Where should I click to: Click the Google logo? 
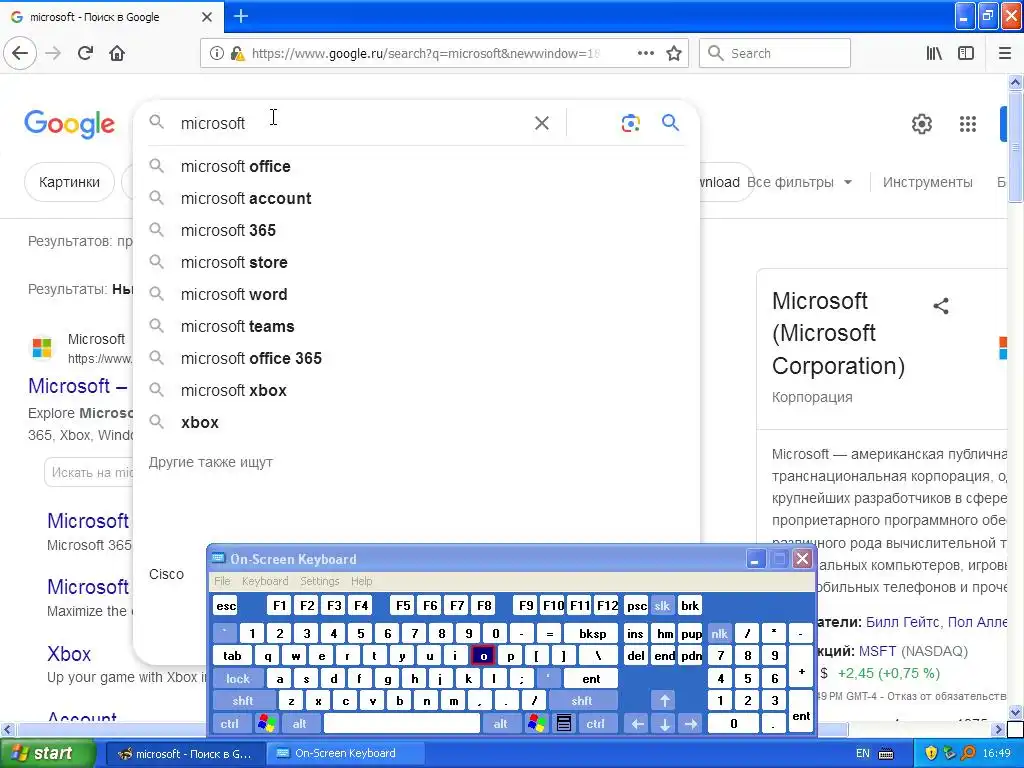point(69,123)
